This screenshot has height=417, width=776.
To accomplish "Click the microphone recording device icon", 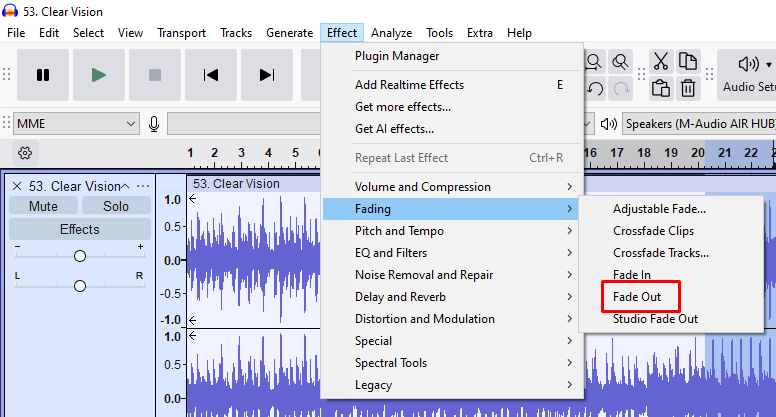I will coord(154,124).
